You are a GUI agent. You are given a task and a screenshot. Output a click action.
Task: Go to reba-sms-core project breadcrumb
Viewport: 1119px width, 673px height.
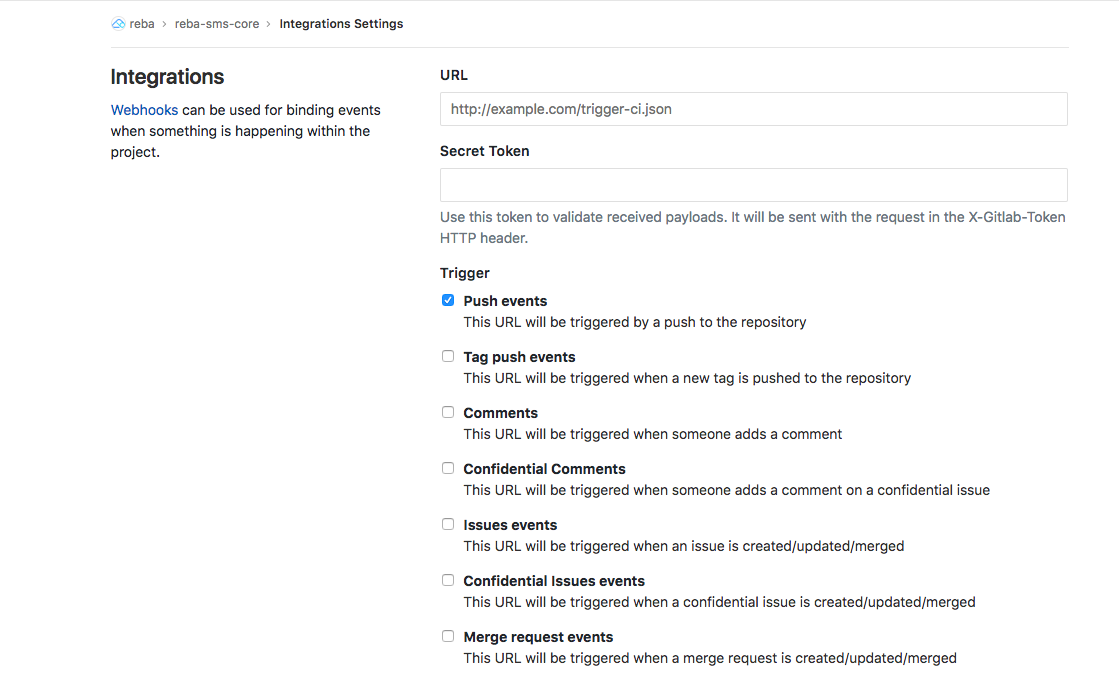coord(216,24)
